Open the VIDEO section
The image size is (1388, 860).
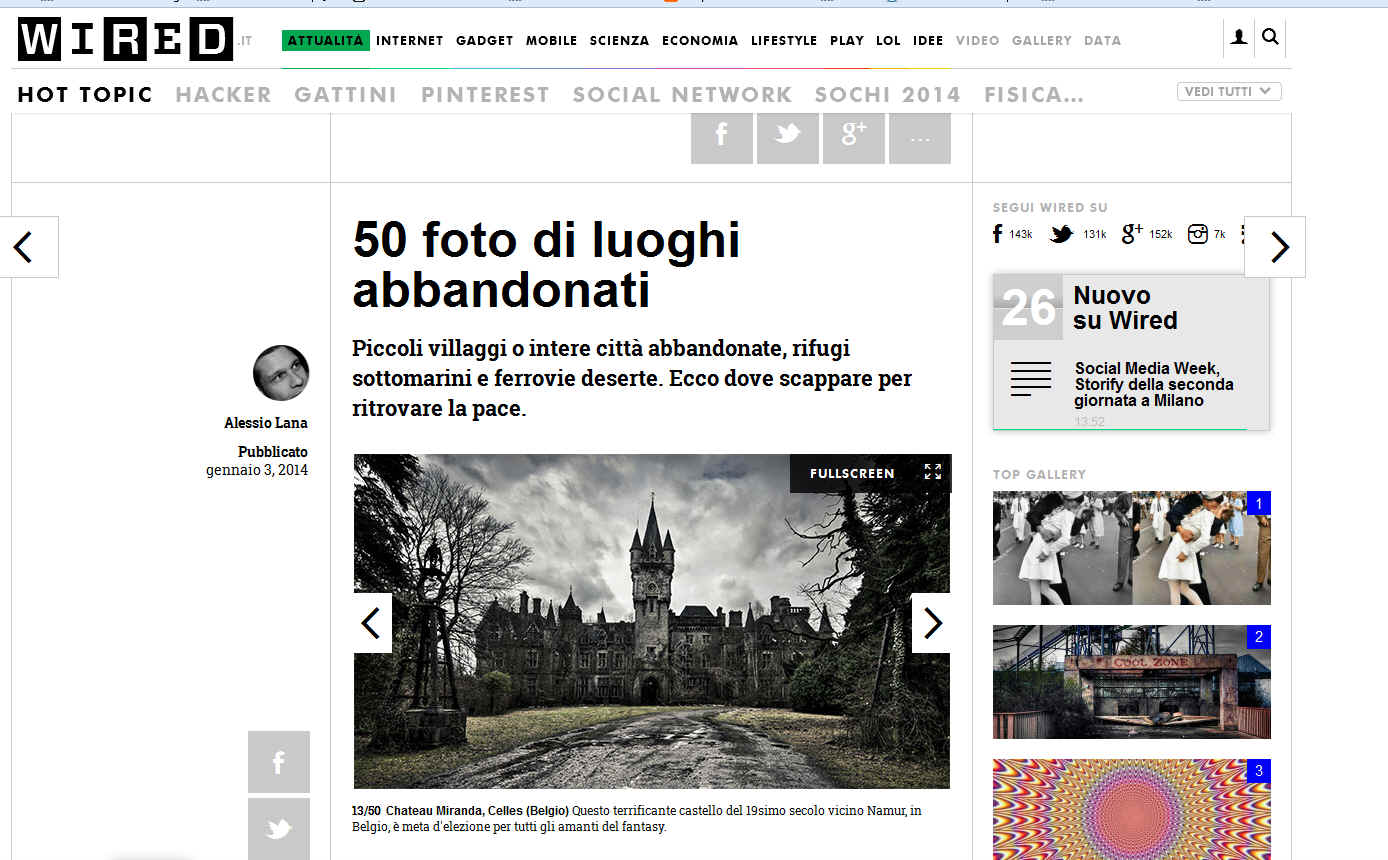(x=978, y=40)
